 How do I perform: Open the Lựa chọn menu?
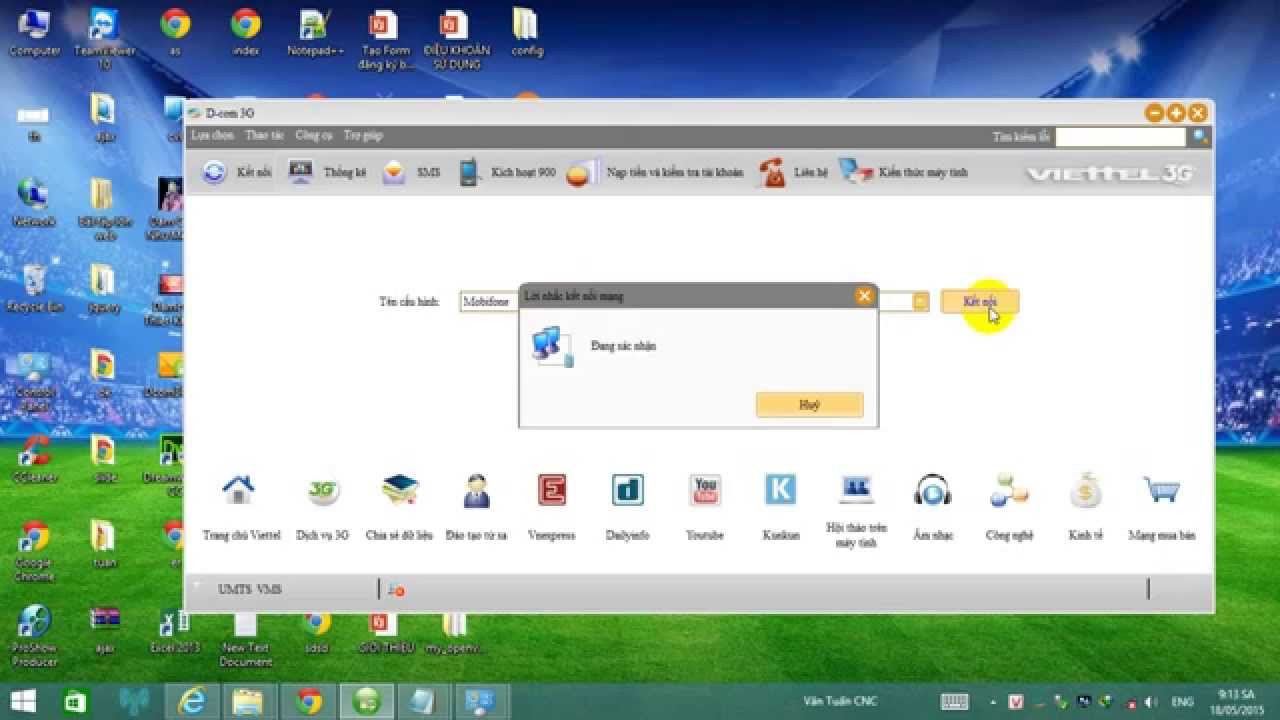(212, 135)
